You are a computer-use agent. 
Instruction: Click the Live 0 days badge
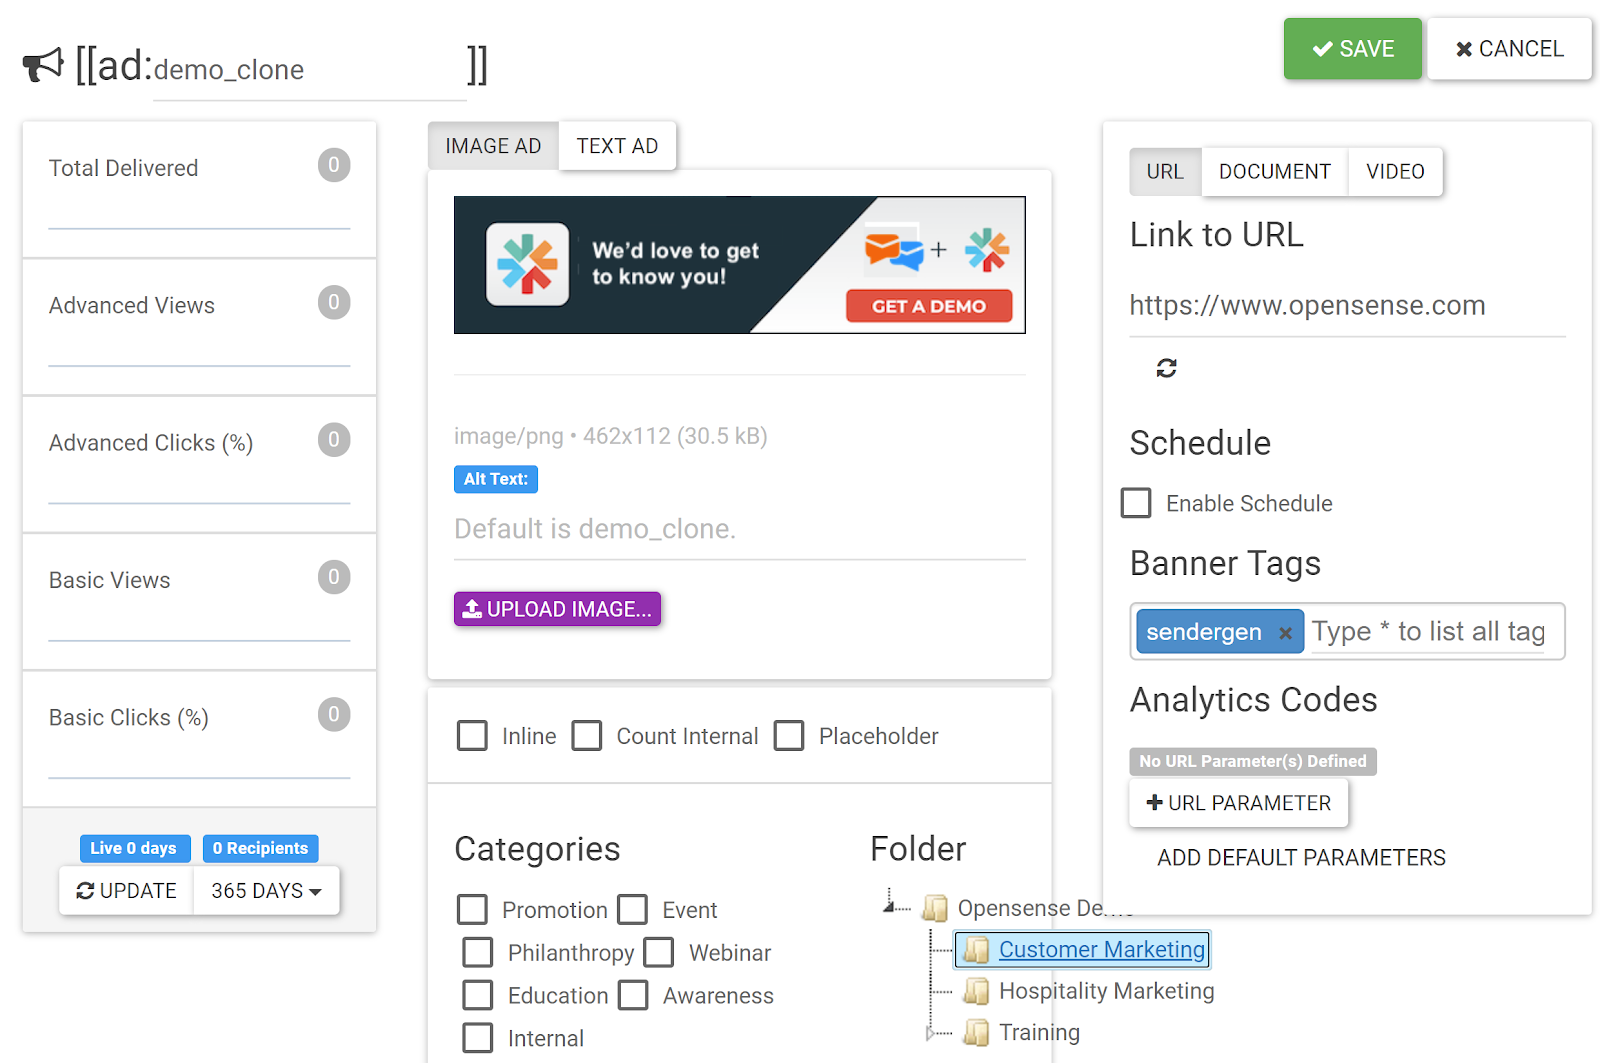click(133, 848)
